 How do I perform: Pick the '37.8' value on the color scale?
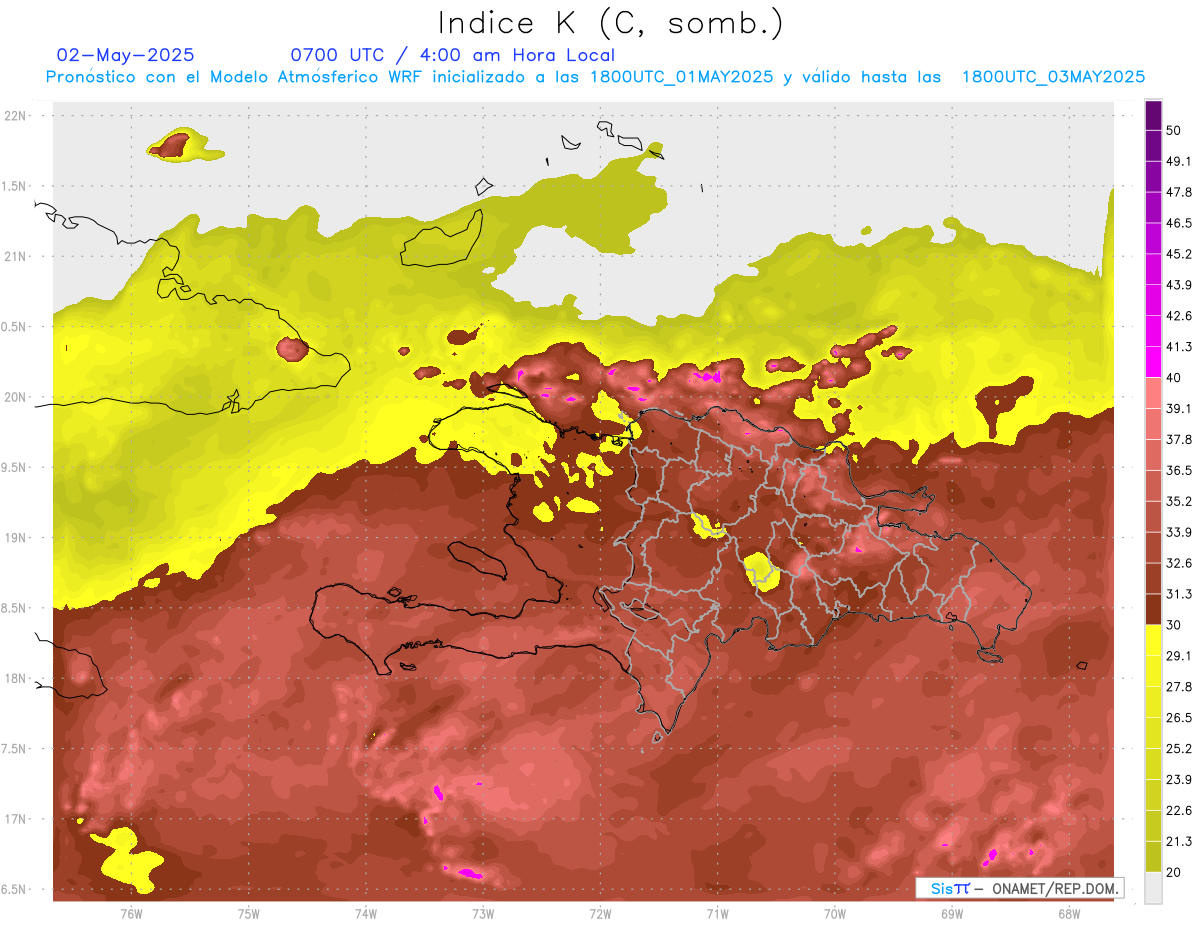pos(1178,439)
